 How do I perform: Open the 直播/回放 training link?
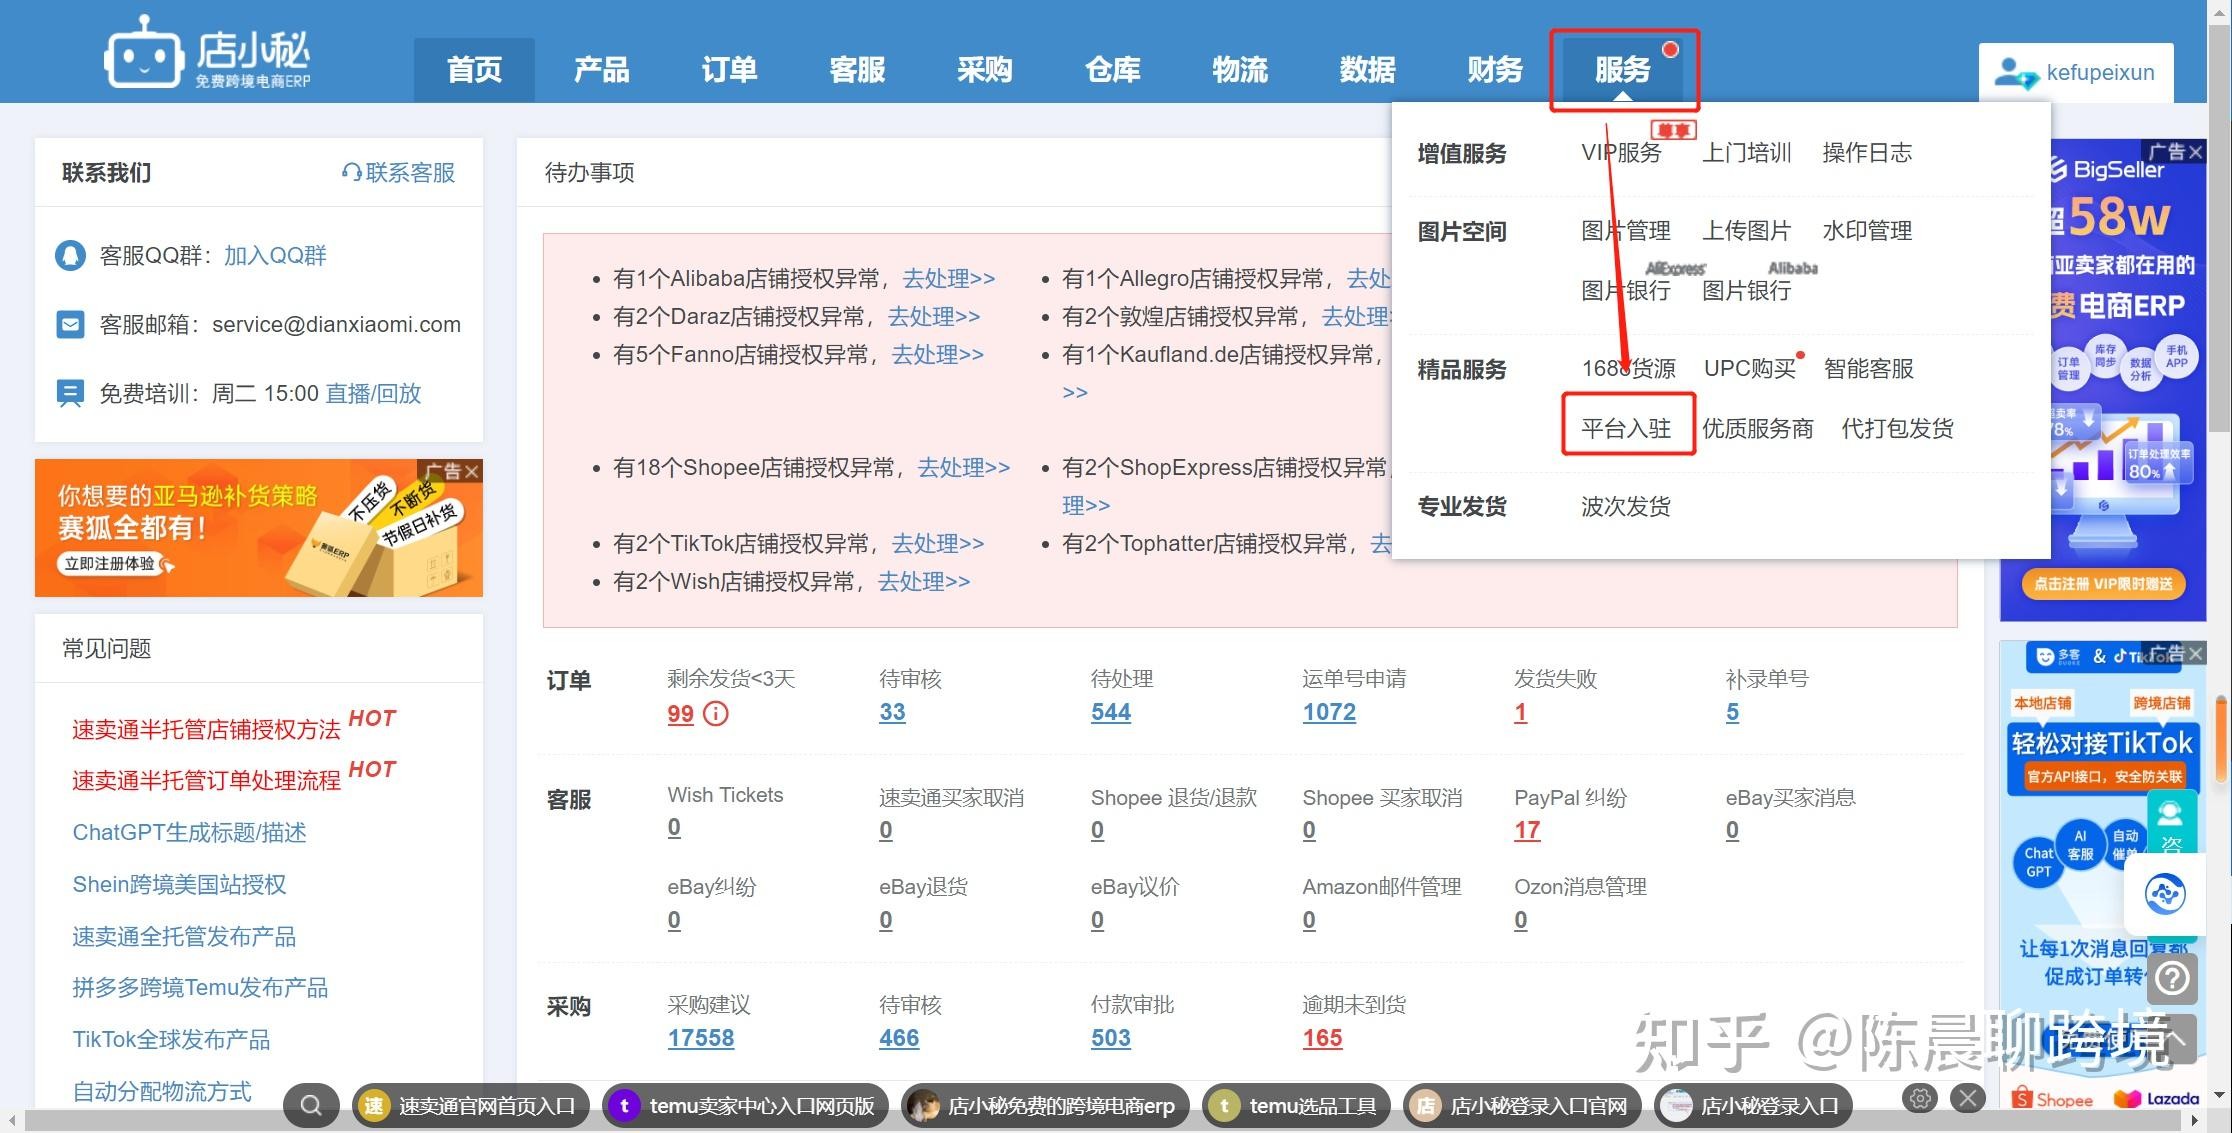point(373,394)
